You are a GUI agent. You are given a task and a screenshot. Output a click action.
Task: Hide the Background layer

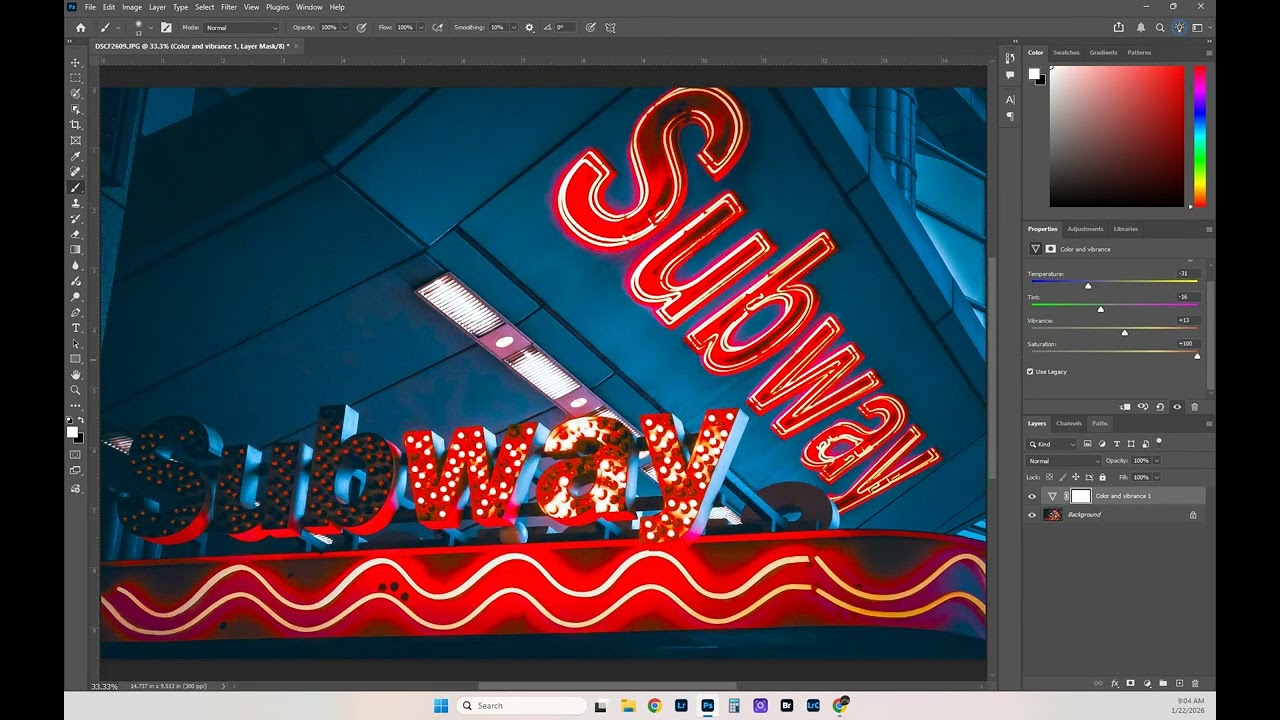[x=1032, y=515]
